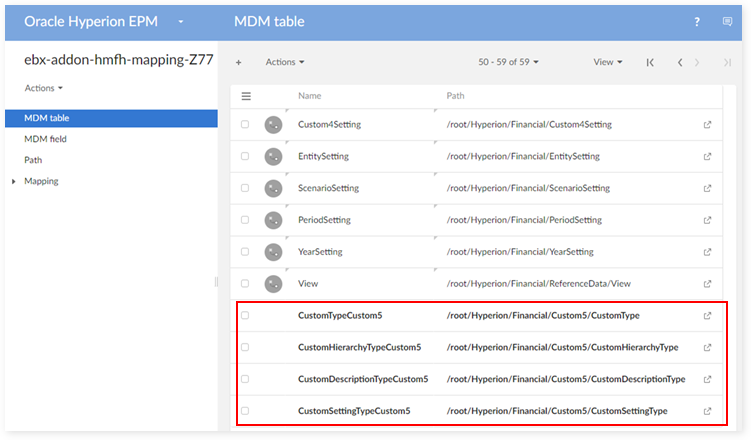The width and height of the screenshot is (751, 440).
Task: Open the help question mark icon
Action: [697, 22]
